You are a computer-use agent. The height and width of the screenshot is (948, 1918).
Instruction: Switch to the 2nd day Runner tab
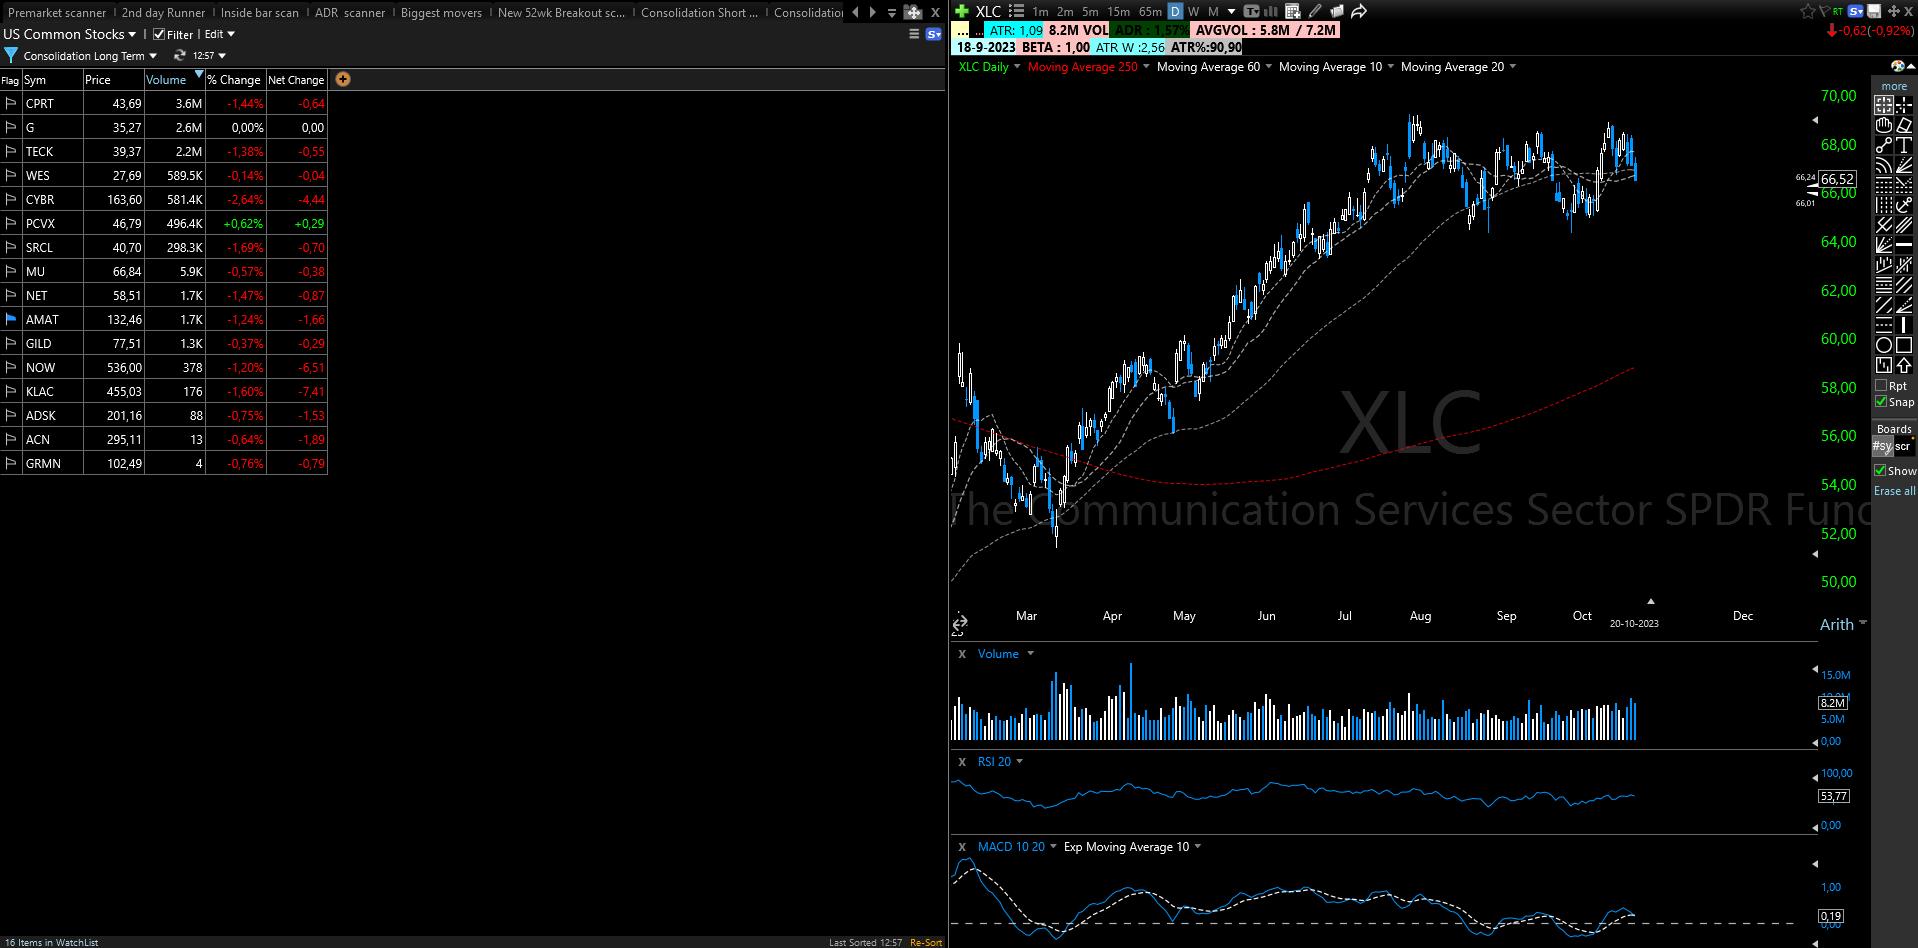(163, 13)
